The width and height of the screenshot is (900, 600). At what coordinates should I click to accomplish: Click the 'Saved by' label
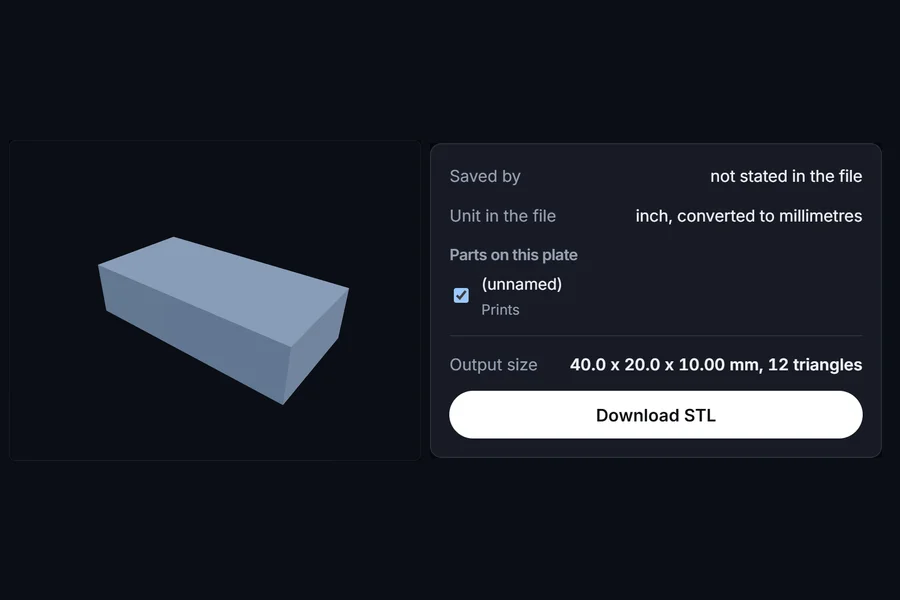pyautogui.click(x=485, y=176)
